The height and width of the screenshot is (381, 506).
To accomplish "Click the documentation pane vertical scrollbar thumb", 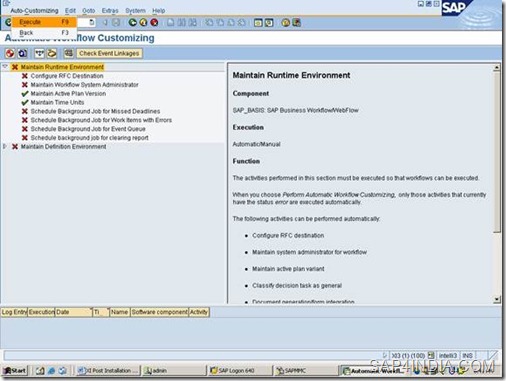I will point(497,152).
